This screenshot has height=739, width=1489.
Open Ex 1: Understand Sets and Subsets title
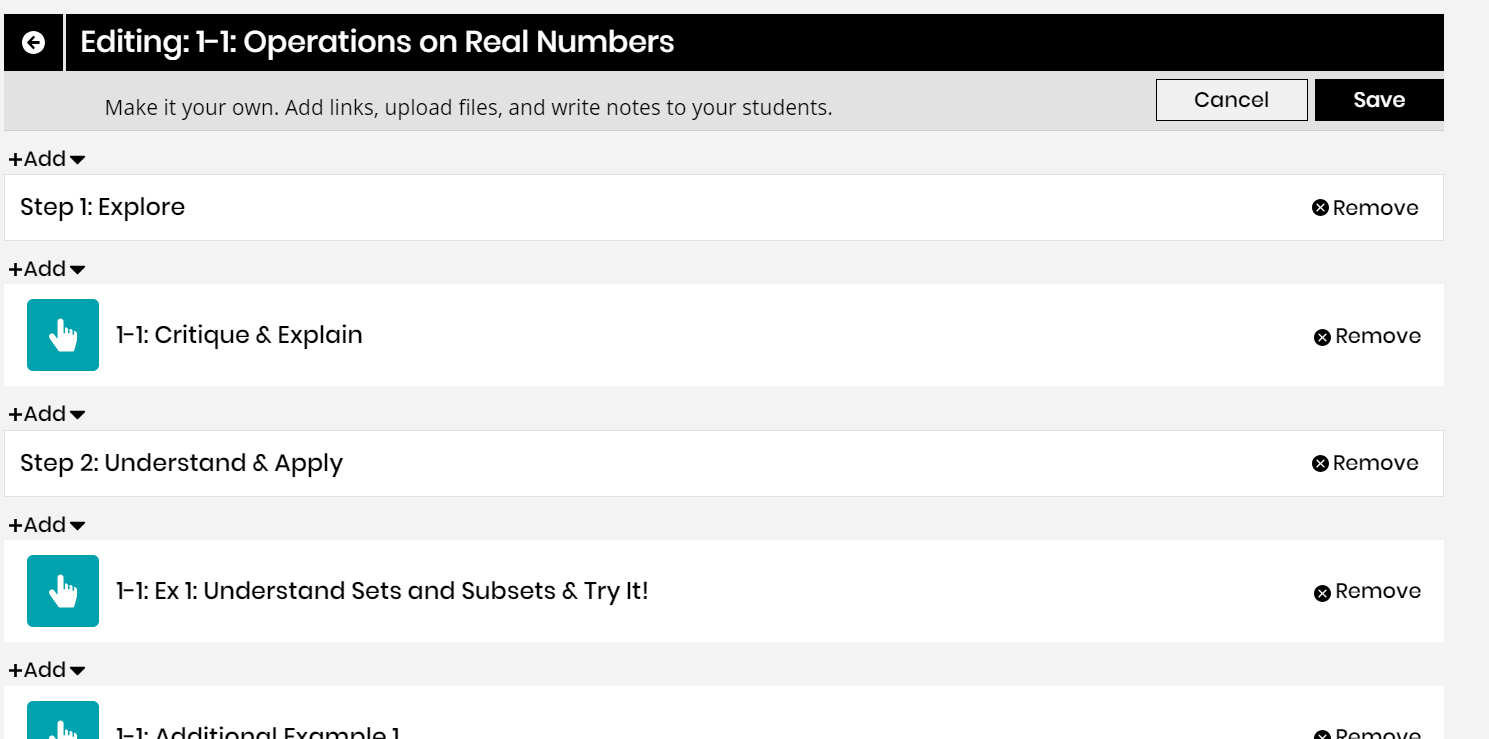(x=382, y=591)
